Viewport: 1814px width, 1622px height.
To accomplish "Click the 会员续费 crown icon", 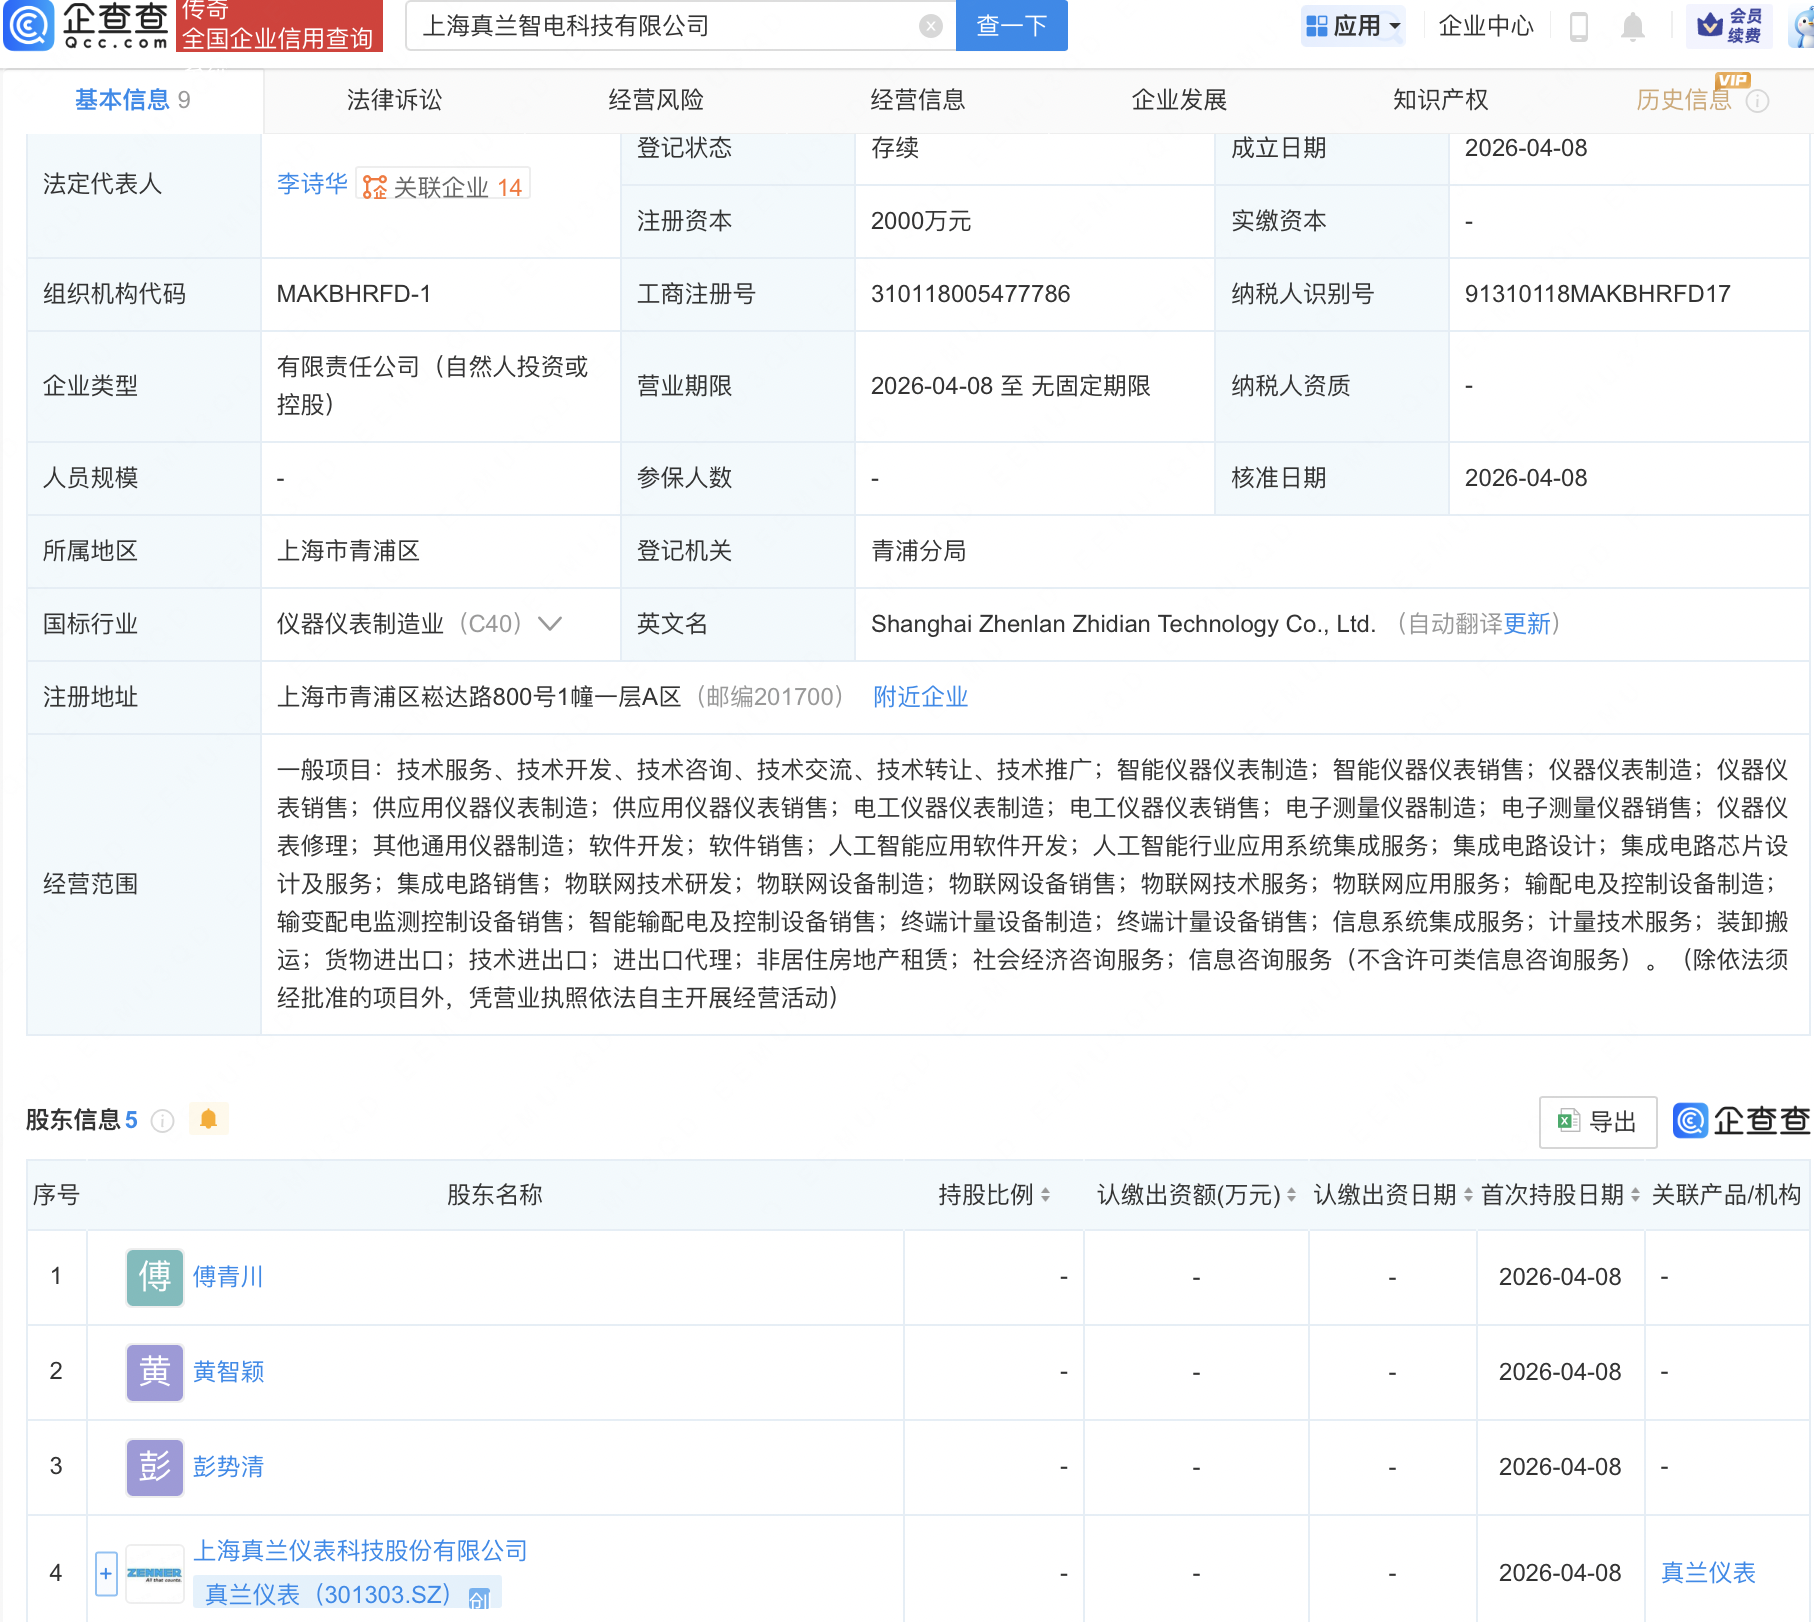I will pos(1712,26).
